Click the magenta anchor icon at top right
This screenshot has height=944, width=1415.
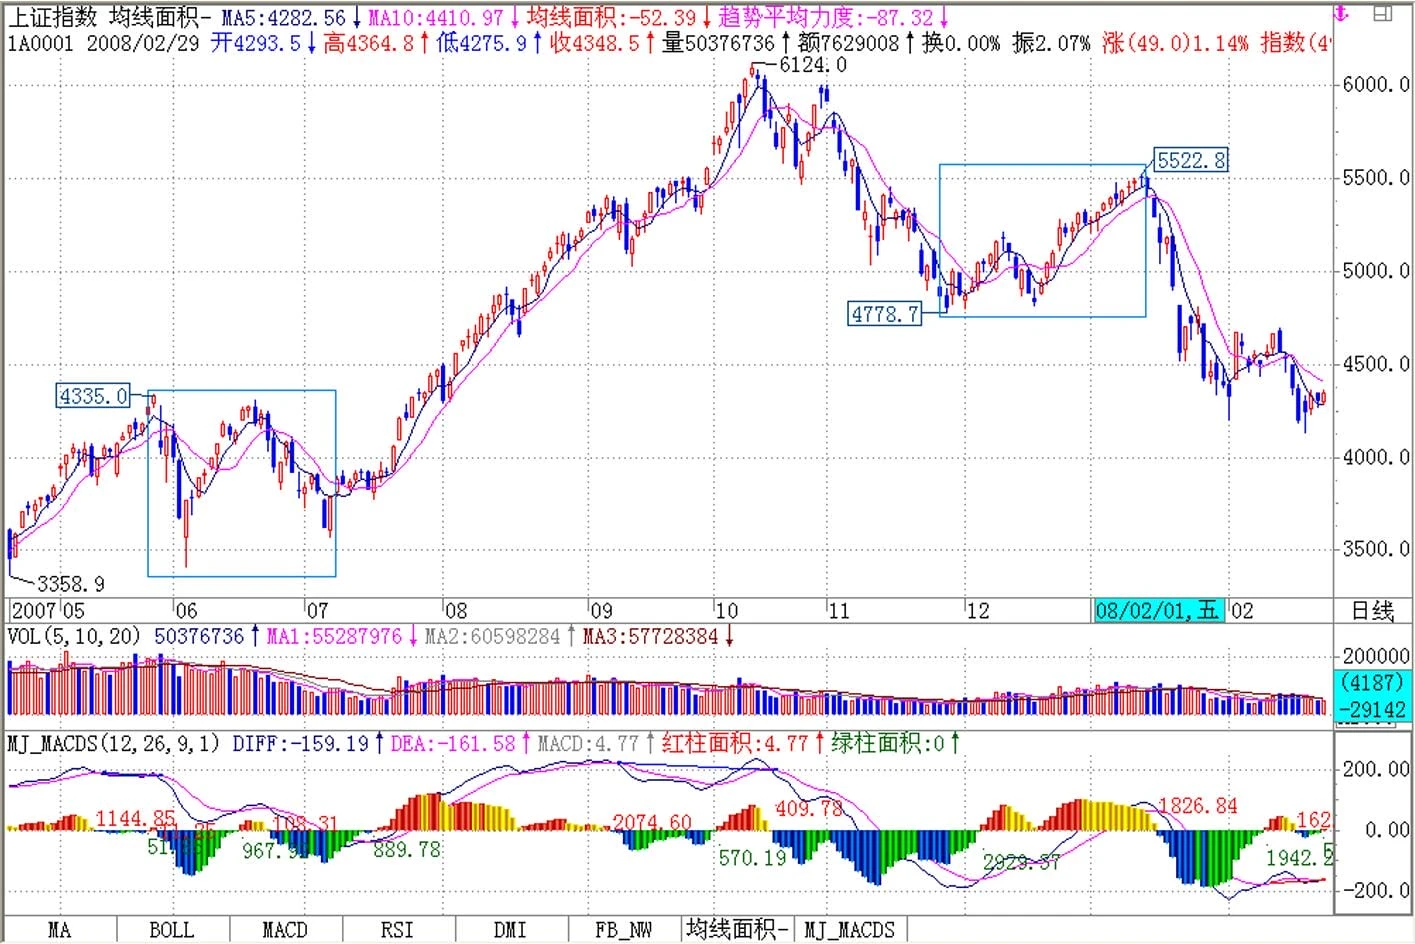click(1342, 14)
